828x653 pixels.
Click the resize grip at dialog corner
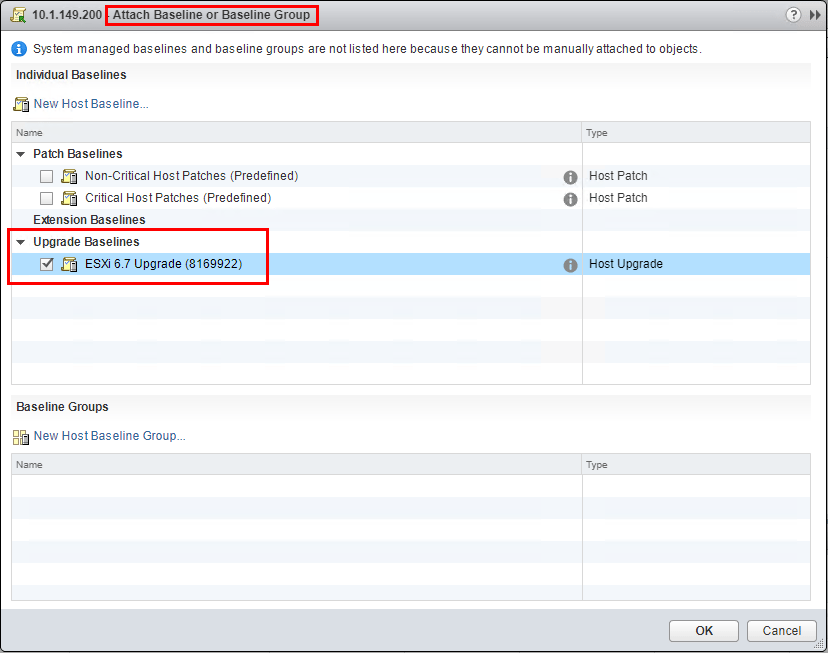(x=819, y=644)
